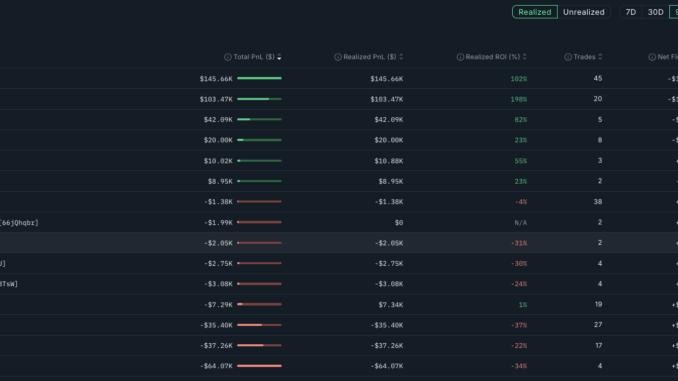Viewport: 678px width, 381px height.
Task: Click trades count 19
Action: pos(598,304)
